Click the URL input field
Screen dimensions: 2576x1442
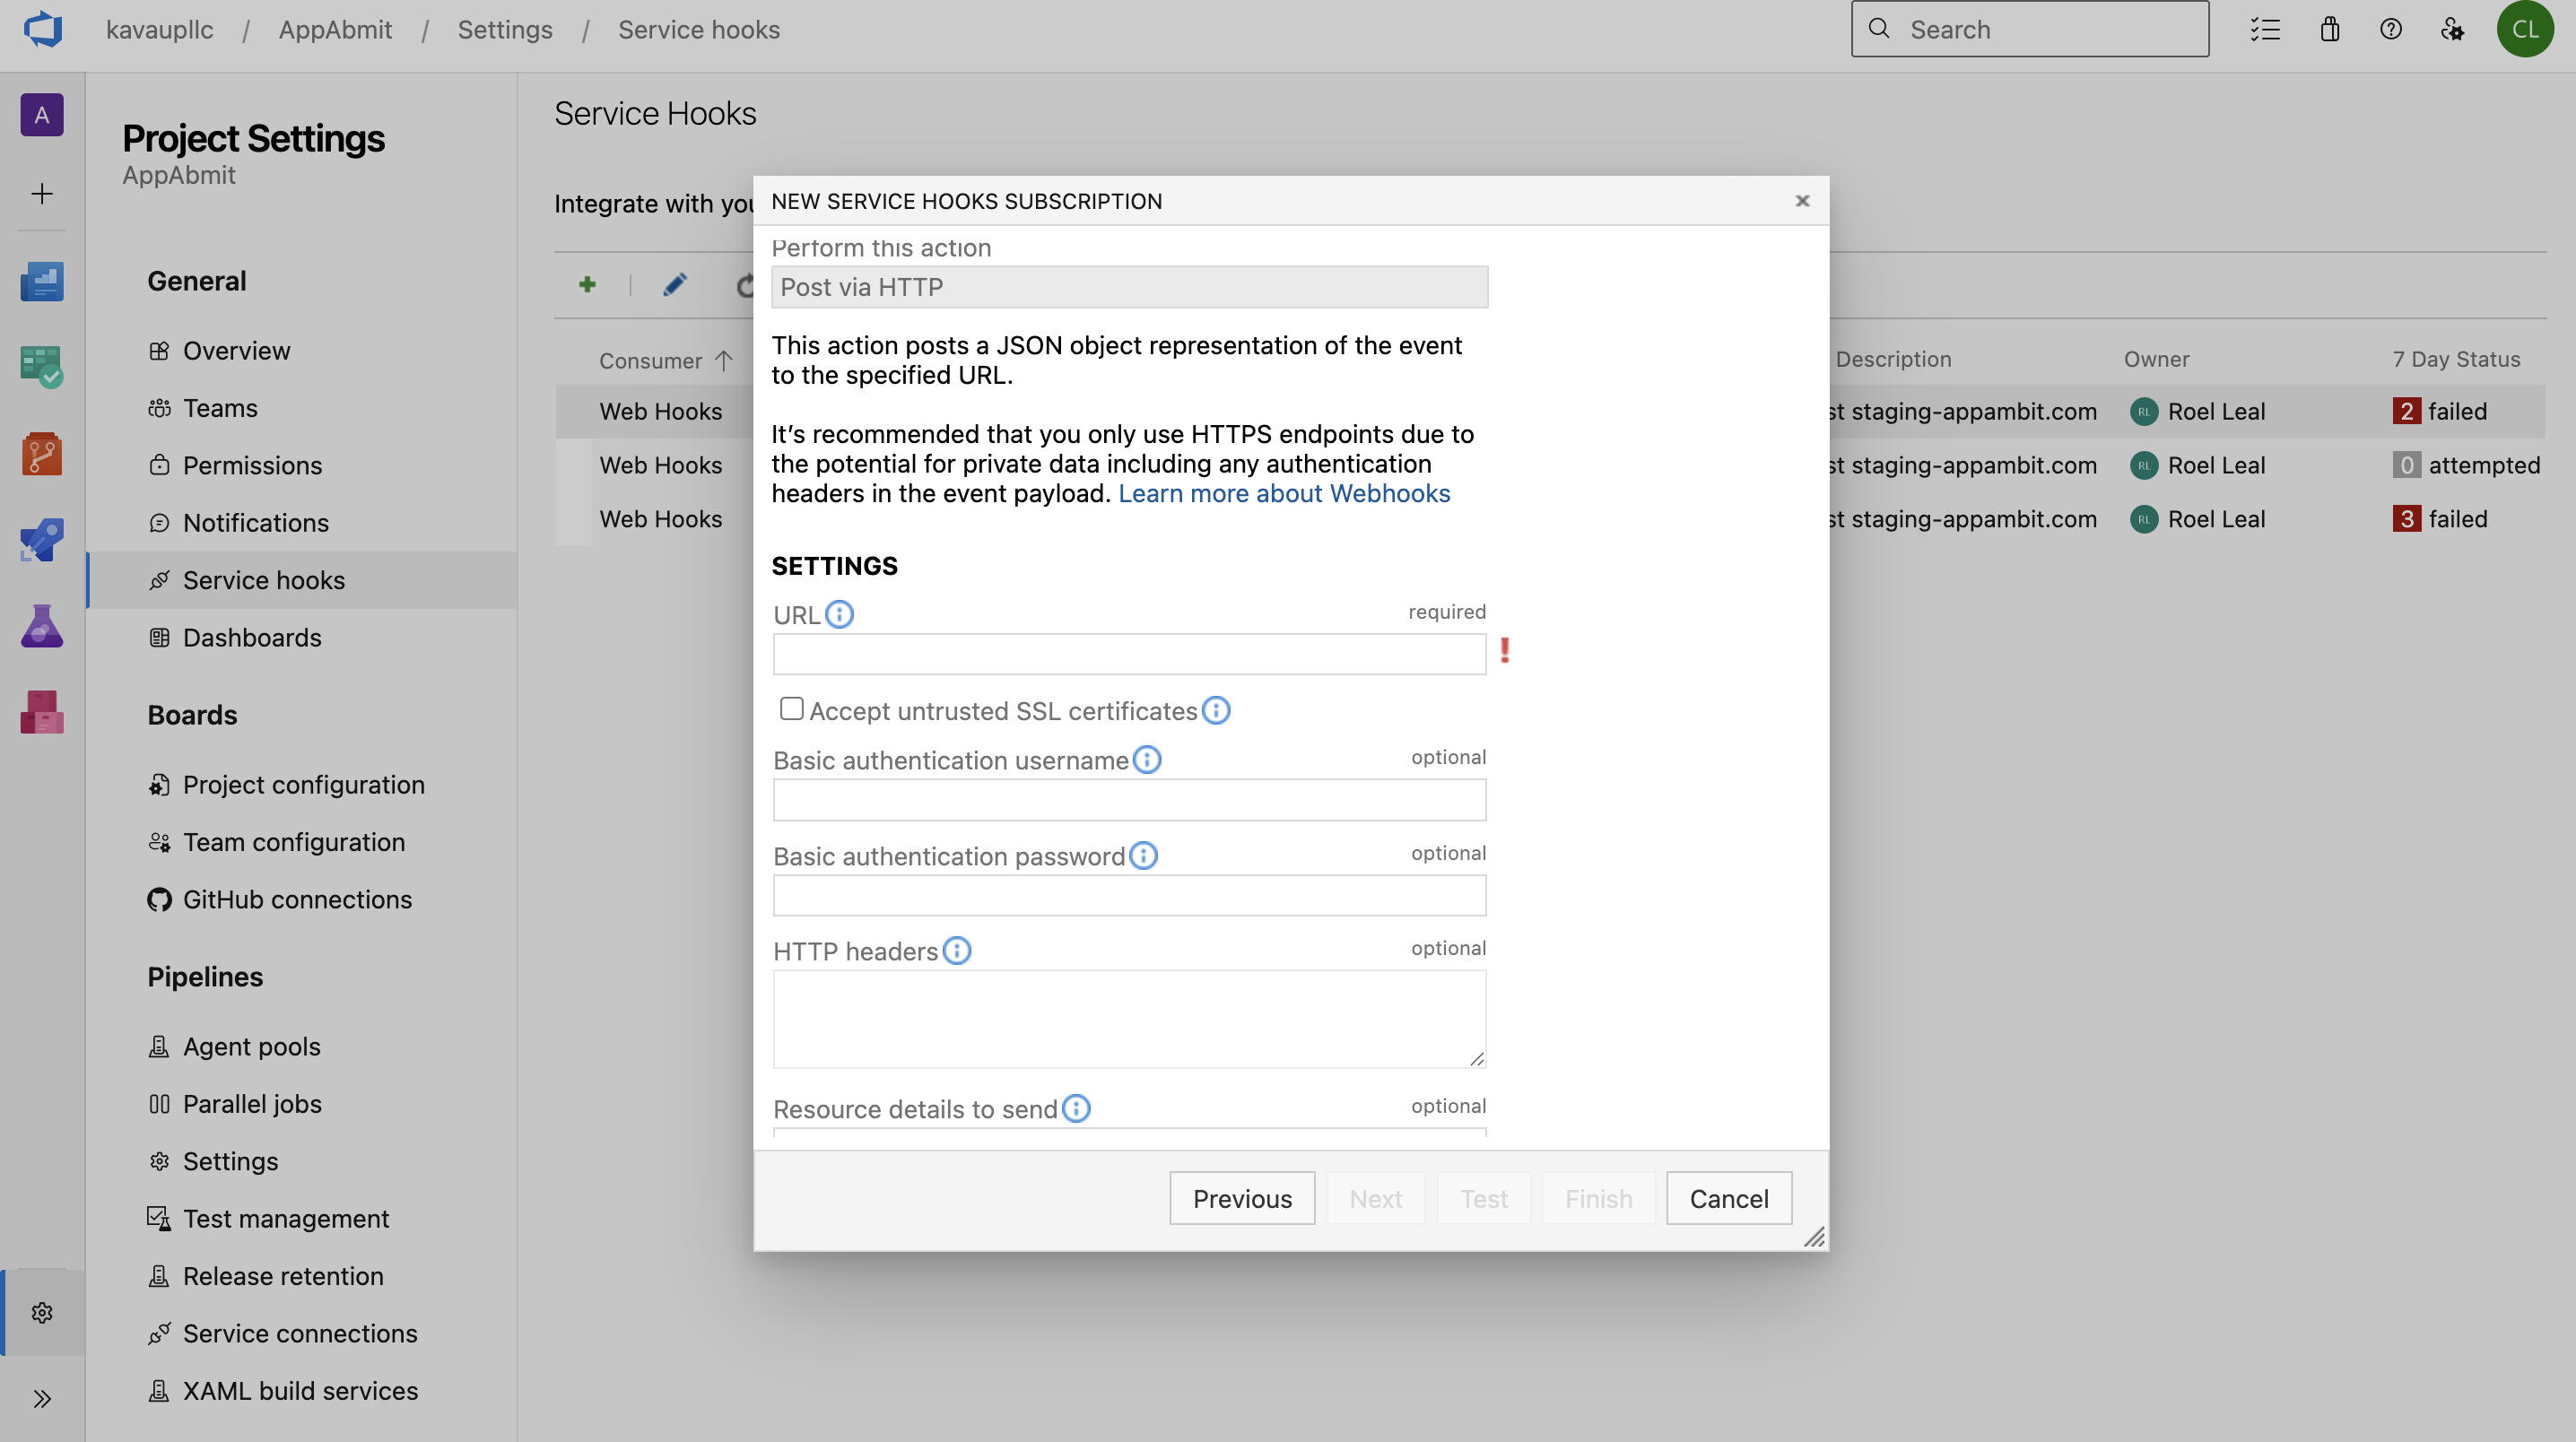[x=1128, y=654]
